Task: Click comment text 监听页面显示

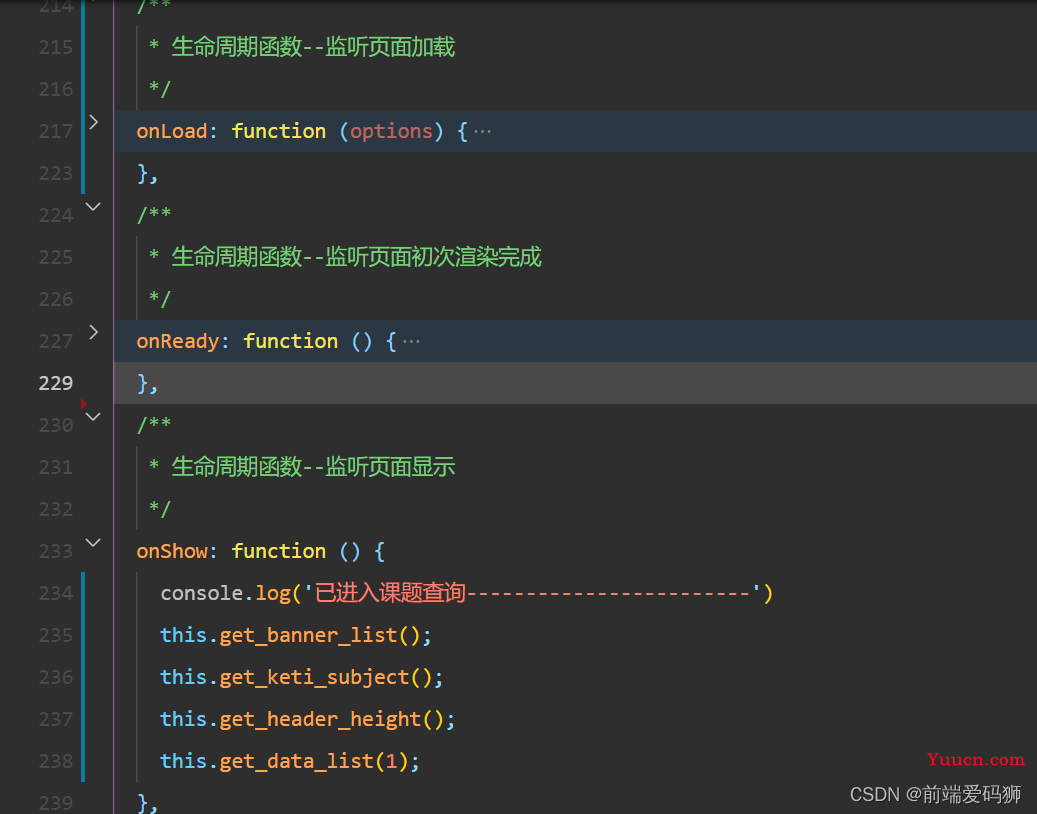Action: [x=390, y=467]
